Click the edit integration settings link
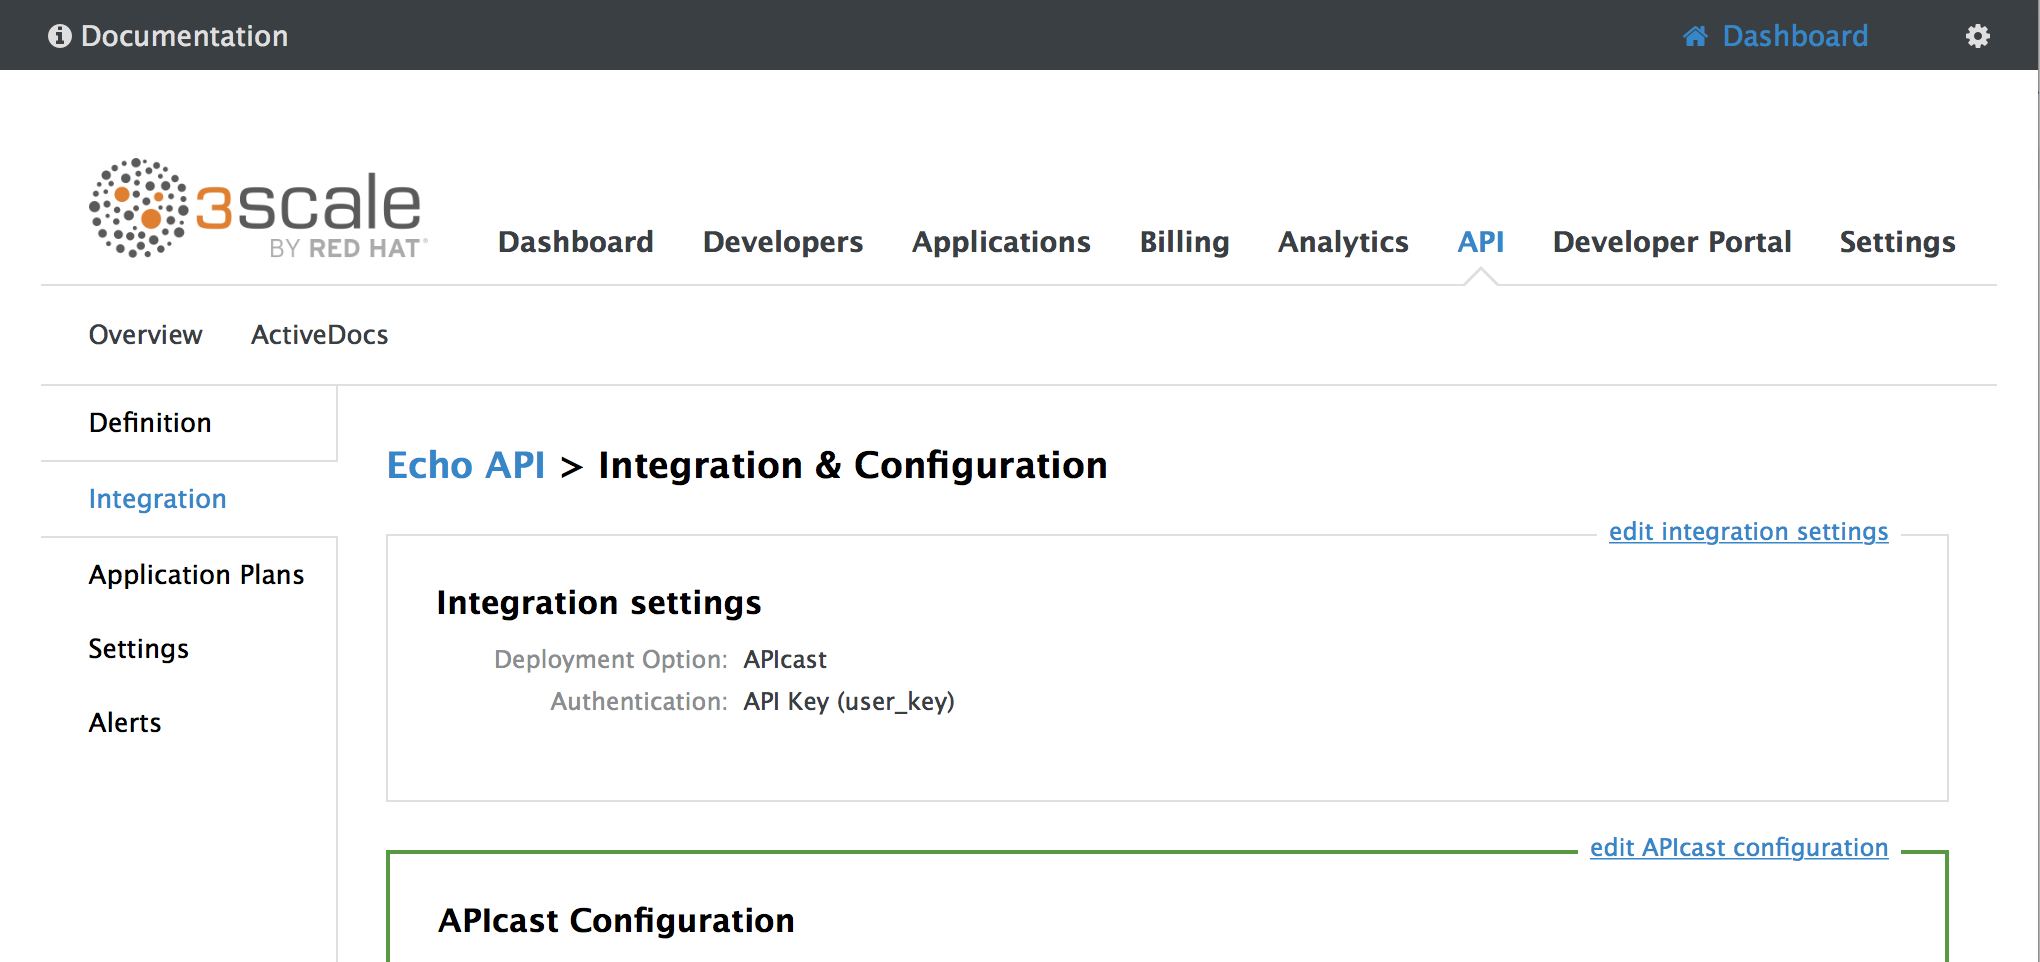Screen dimensions: 2040x962 point(1748,532)
